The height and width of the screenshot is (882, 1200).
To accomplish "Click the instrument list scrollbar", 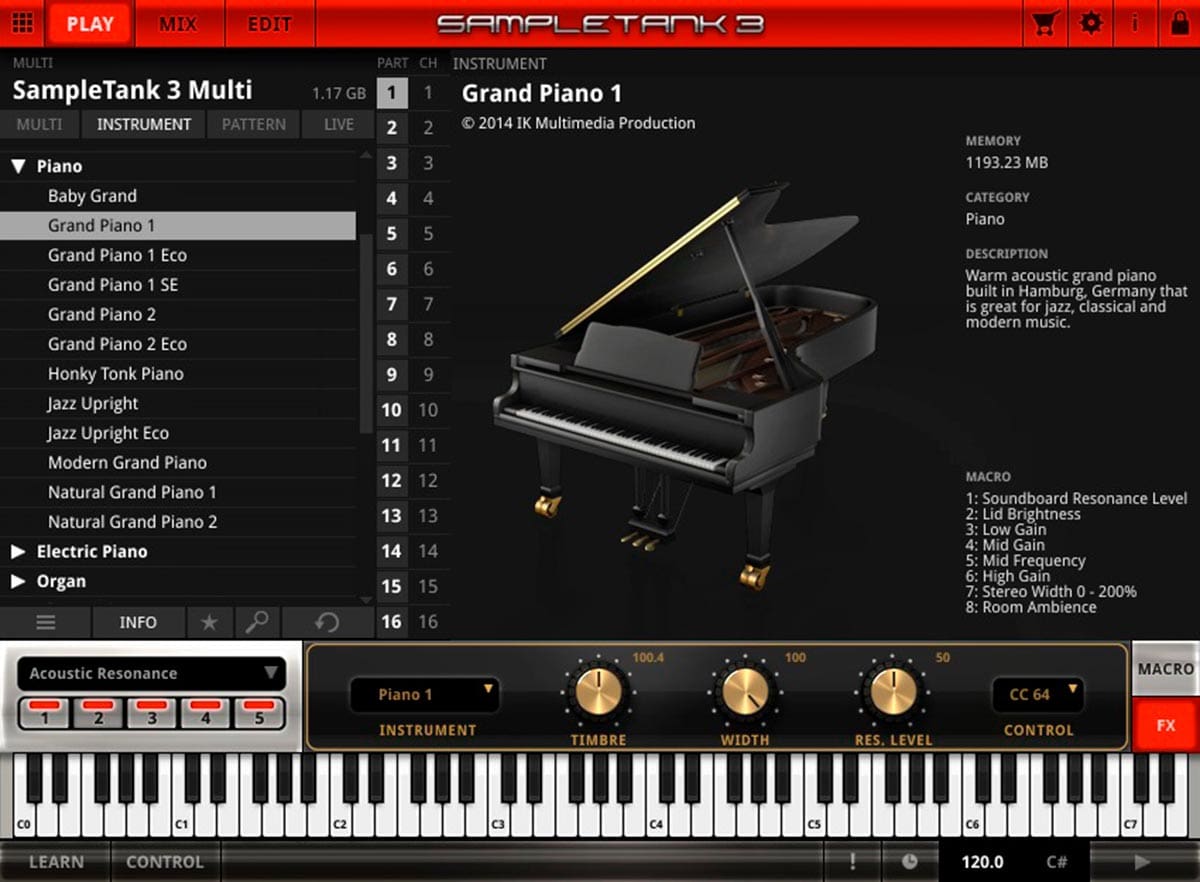I will (x=366, y=335).
